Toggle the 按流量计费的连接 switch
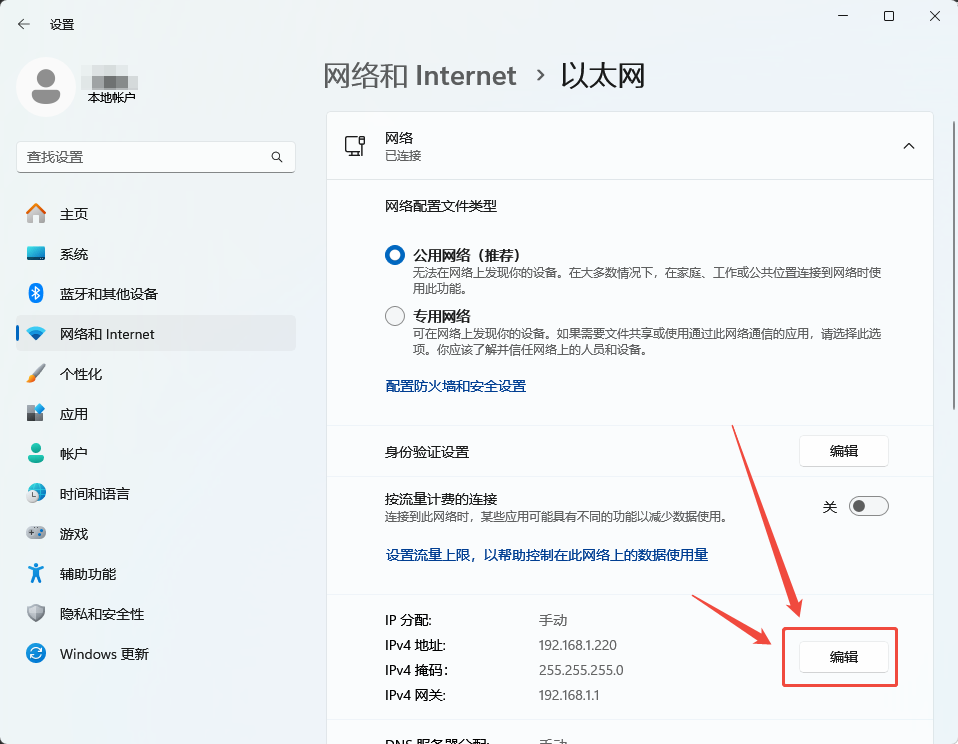Screen dimensions: 958x744 868,506
